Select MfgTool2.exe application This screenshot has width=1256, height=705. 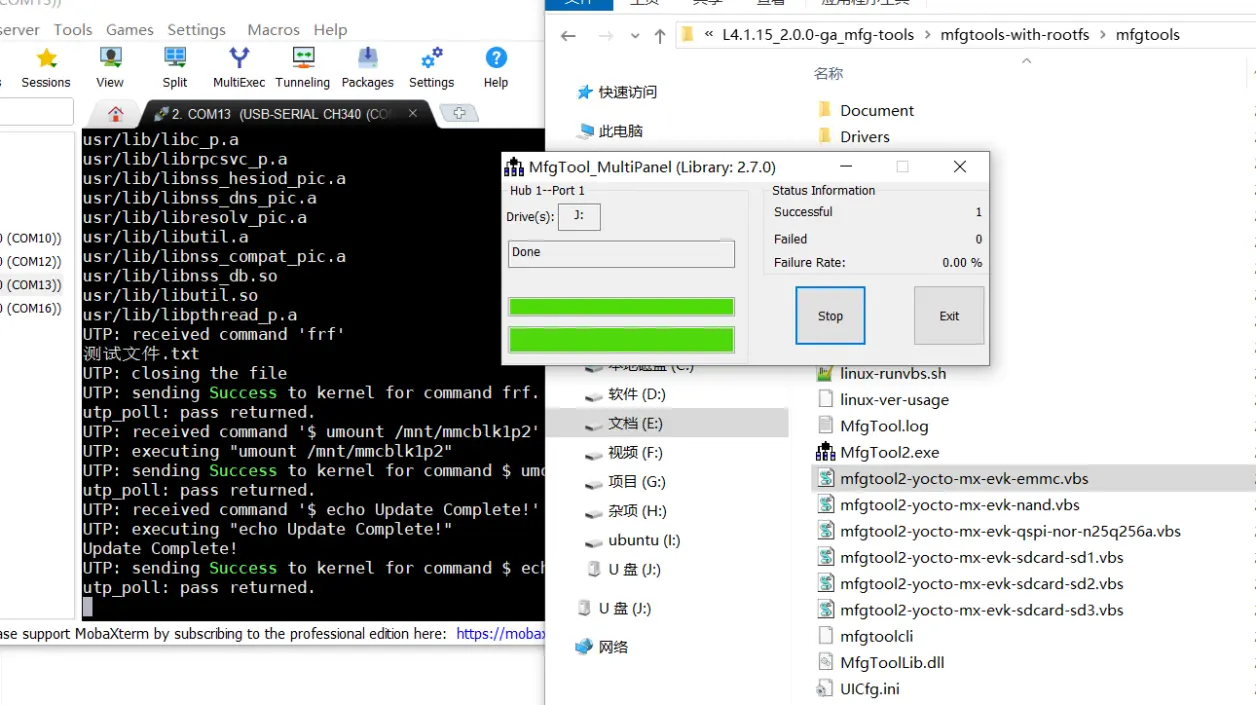pyautogui.click(x=890, y=452)
